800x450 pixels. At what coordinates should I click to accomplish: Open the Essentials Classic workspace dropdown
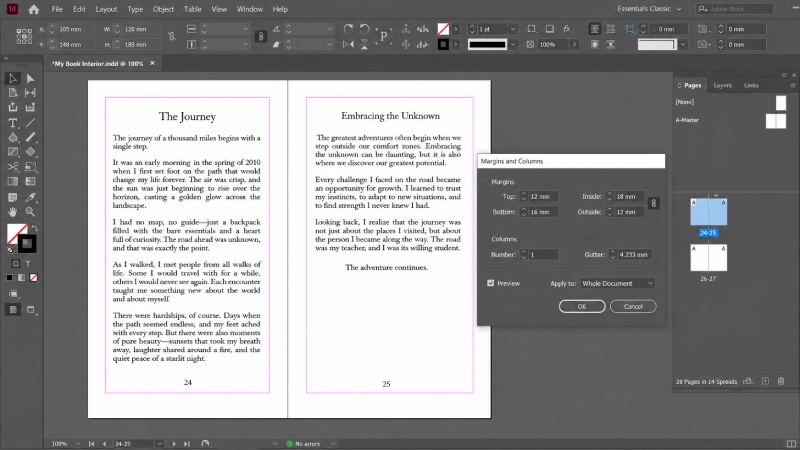pyautogui.click(x=649, y=9)
